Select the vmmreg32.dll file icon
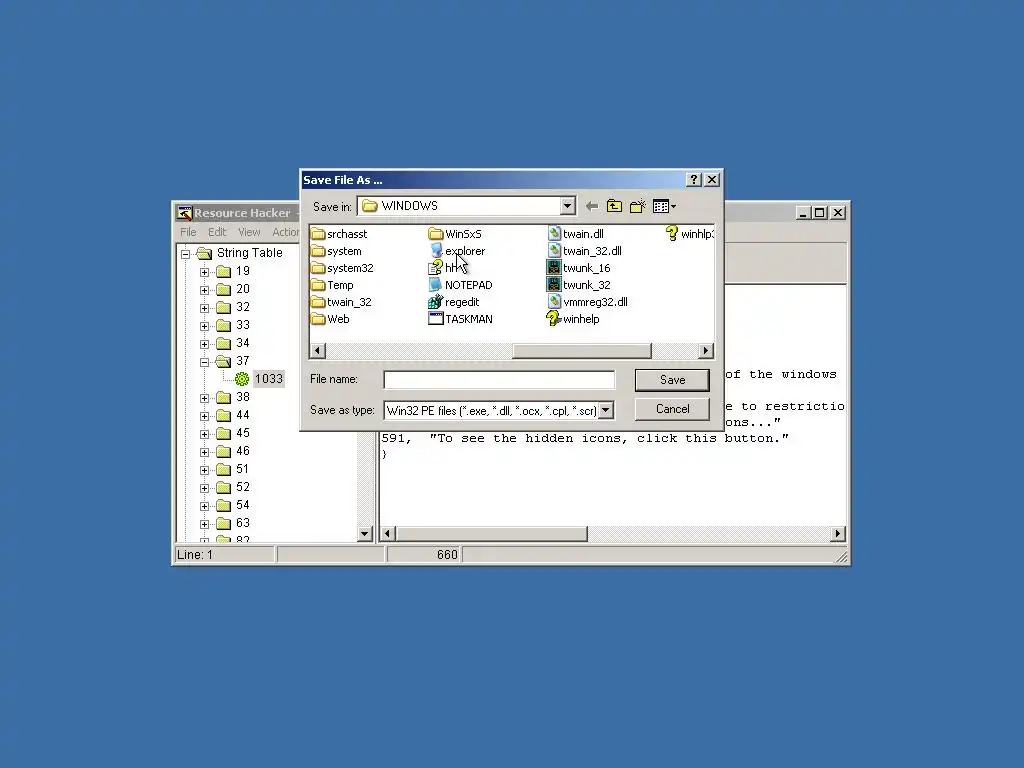This screenshot has width=1024, height=768. pos(554,302)
